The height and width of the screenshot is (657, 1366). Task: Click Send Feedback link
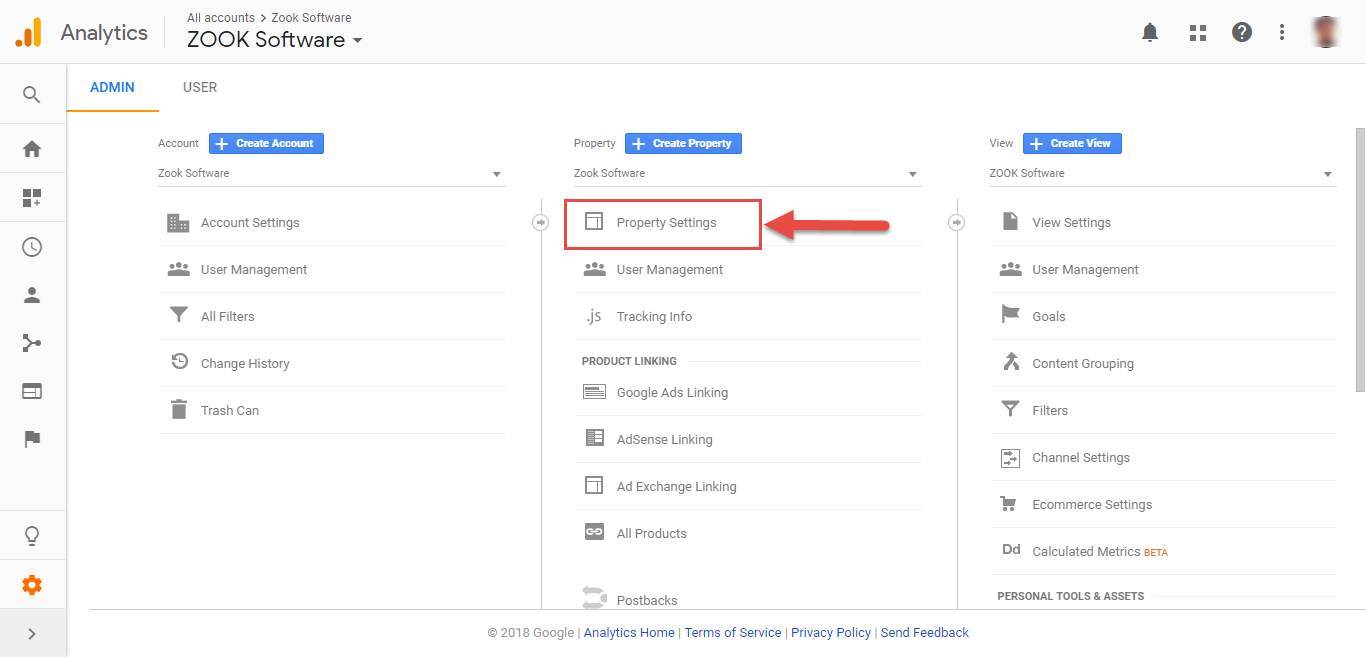[925, 633]
